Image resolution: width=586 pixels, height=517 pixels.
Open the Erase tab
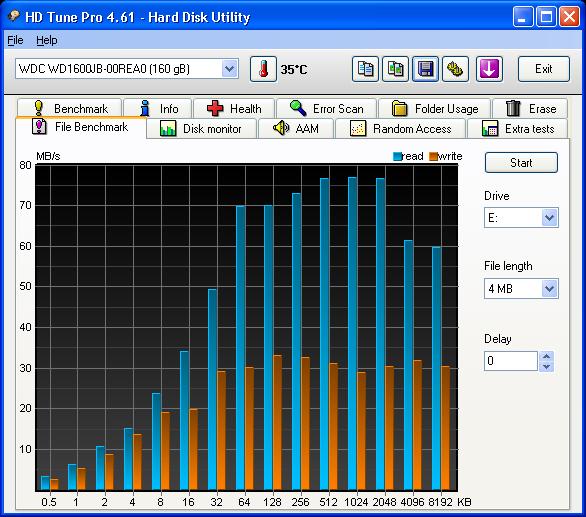(530, 108)
